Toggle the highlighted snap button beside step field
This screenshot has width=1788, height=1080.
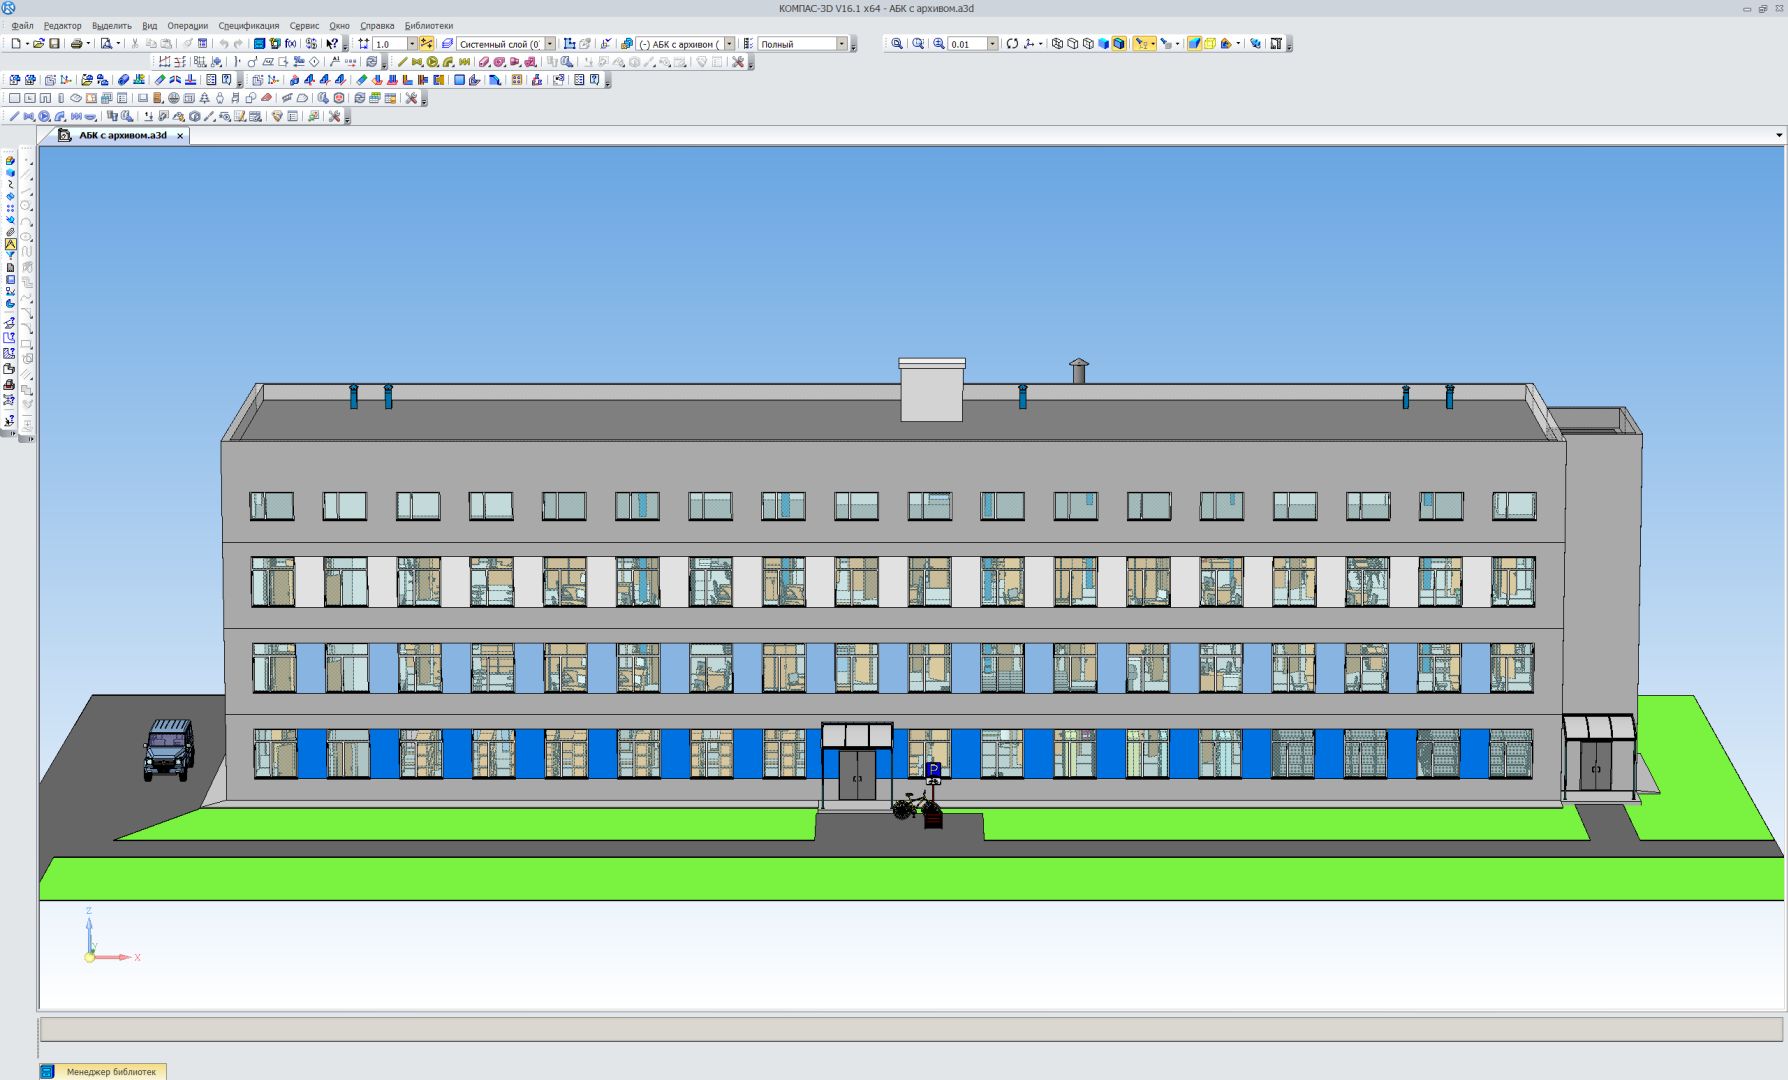(427, 44)
